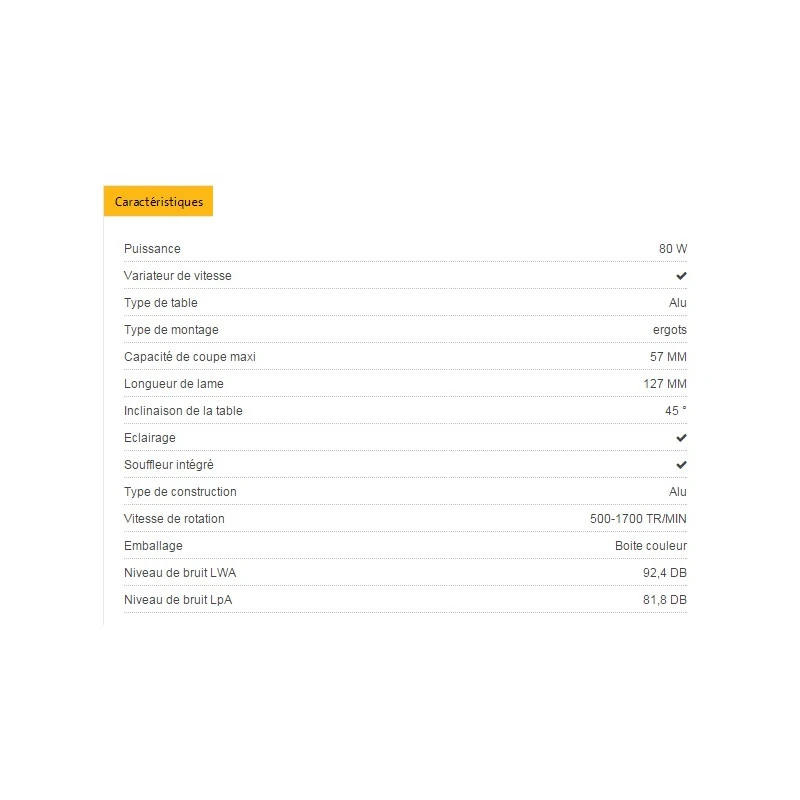Select the Type de construction label
The image size is (800, 800).
pos(180,491)
